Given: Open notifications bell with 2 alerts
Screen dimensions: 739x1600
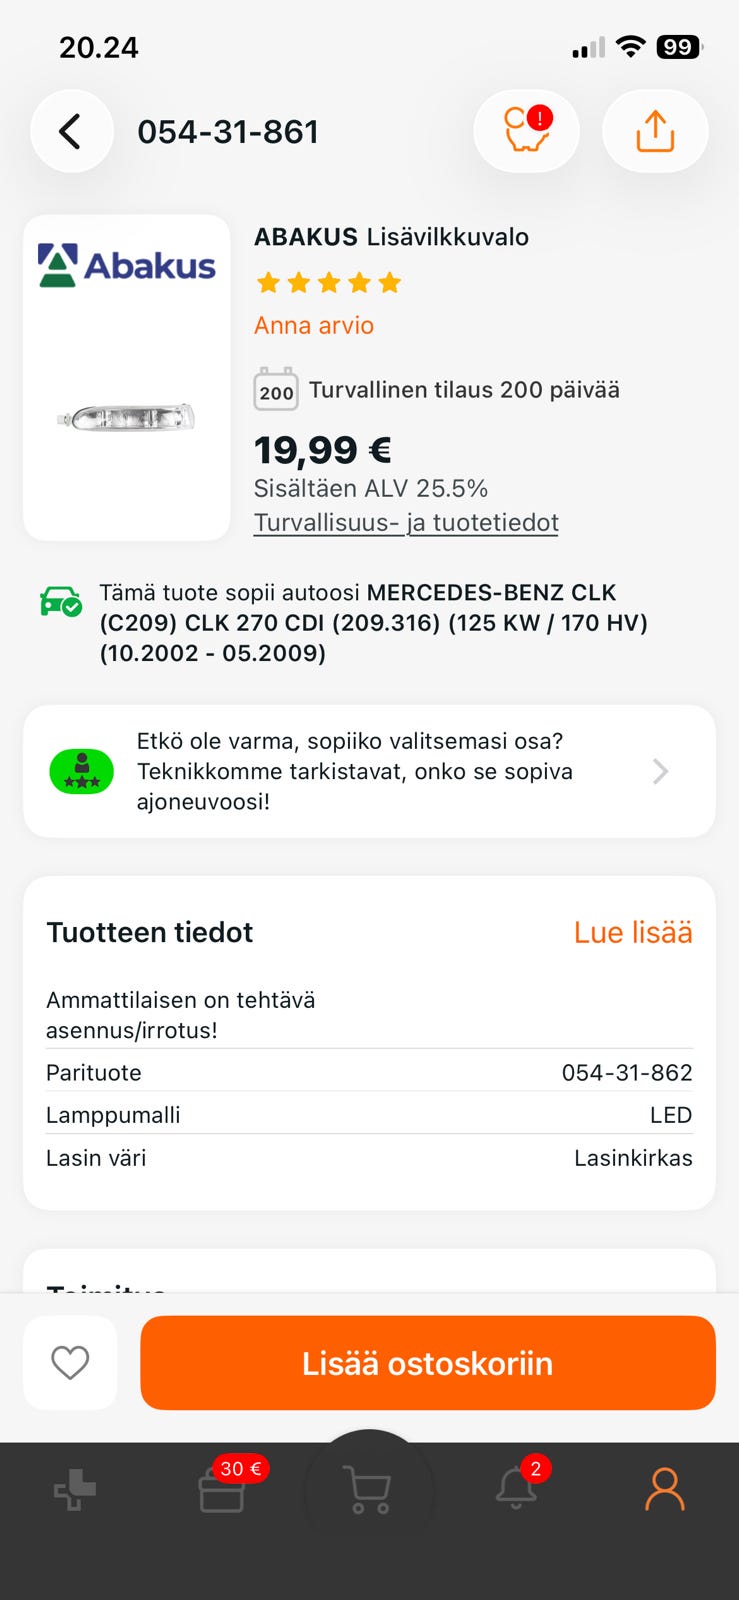Looking at the screenshot, I should [x=516, y=1489].
